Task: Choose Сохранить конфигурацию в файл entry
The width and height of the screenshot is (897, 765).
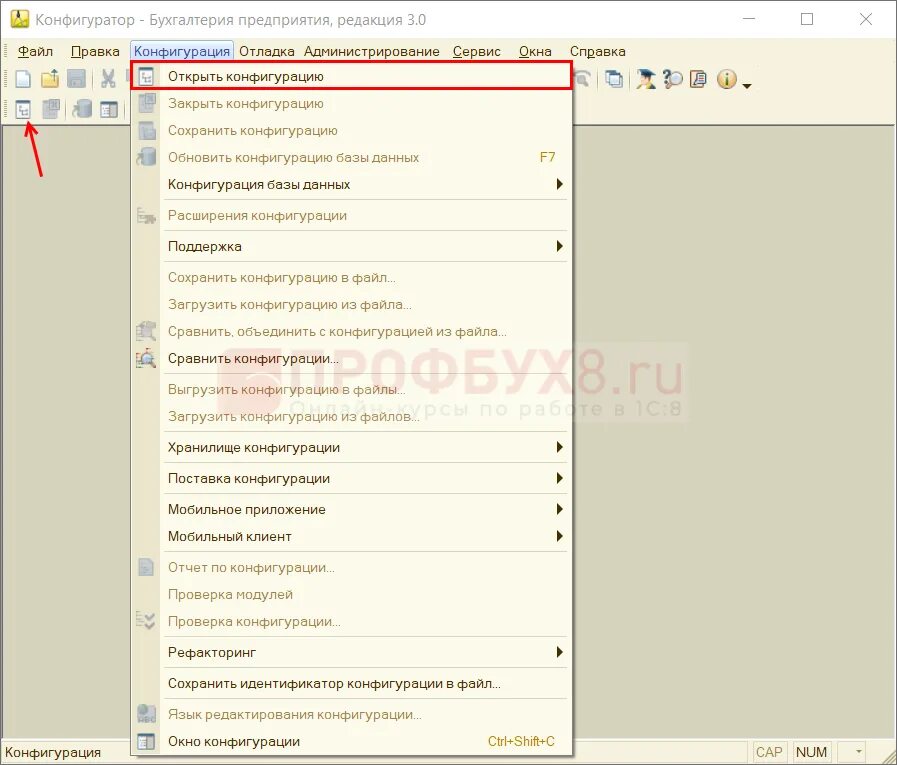Action: [x=351, y=278]
